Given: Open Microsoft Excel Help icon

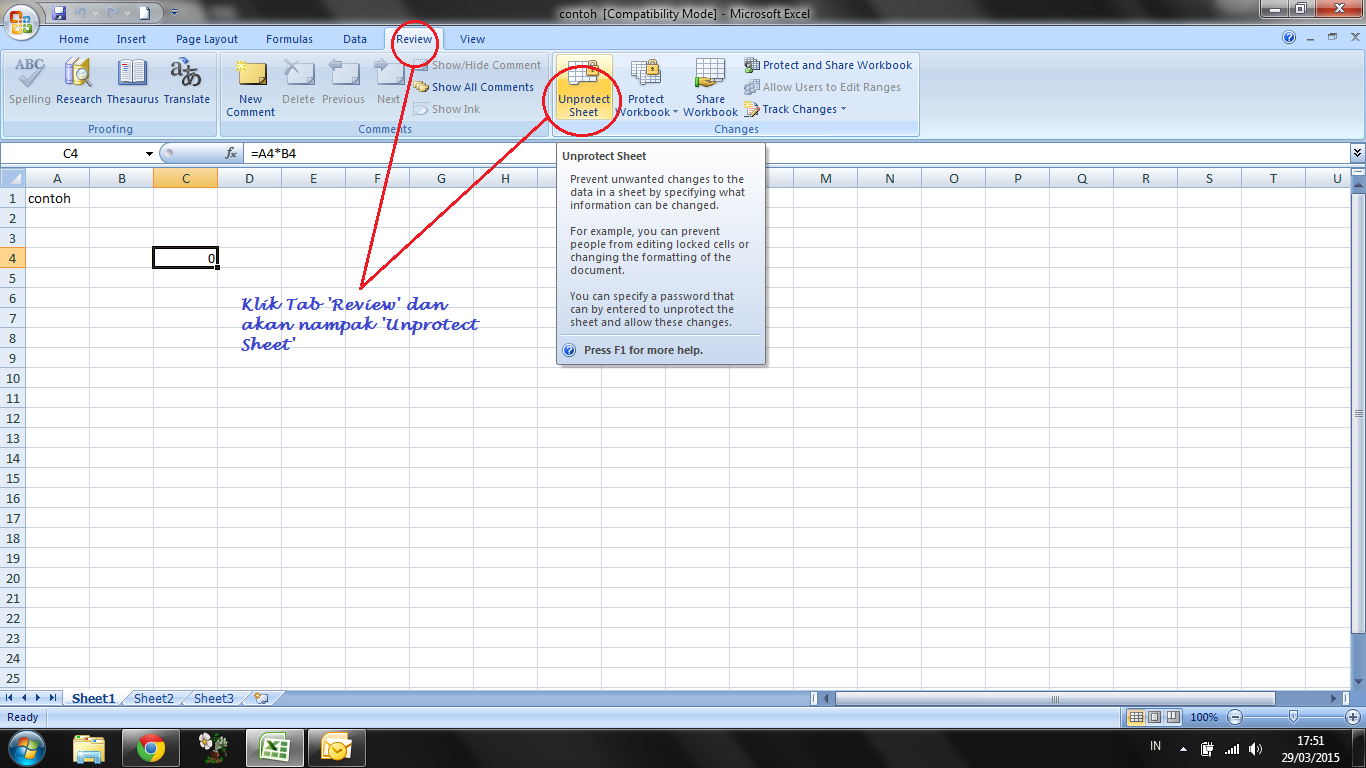Looking at the screenshot, I should [1290, 38].
